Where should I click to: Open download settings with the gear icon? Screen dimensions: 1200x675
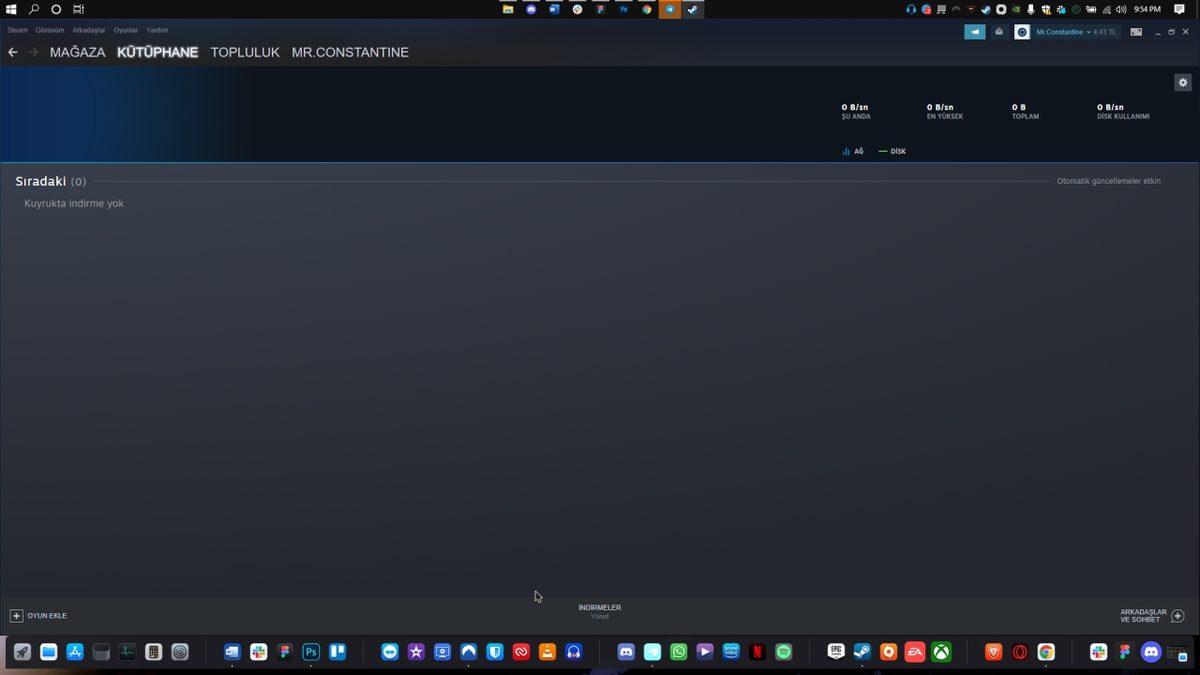click(x=1183, y=82)
